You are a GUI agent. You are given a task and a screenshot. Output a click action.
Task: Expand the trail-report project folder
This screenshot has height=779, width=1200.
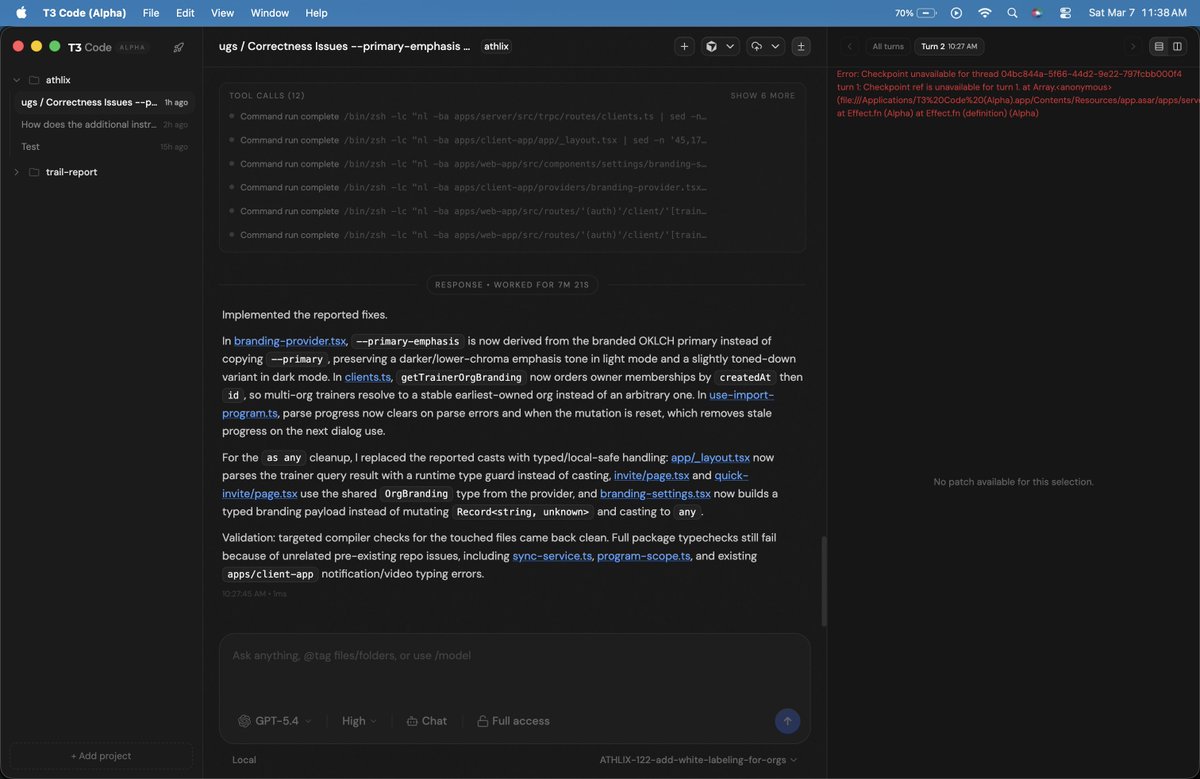pos(16,172)
